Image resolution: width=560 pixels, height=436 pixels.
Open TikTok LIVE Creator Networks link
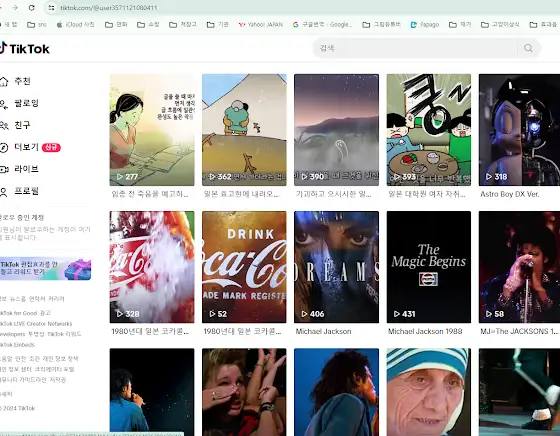(36, 324)
